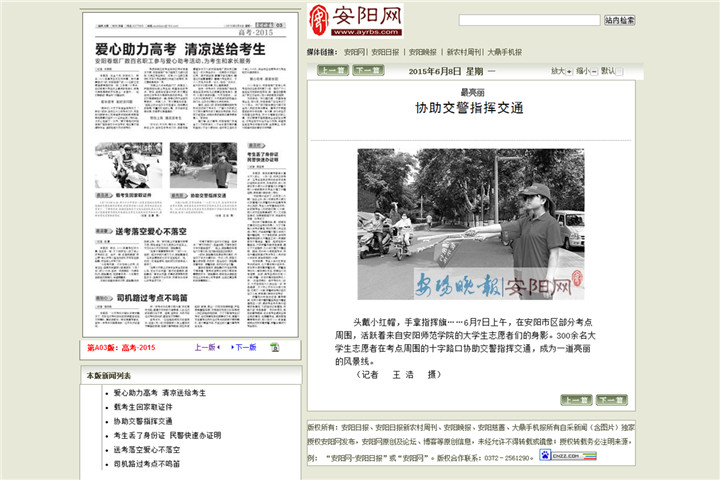Viewport: 720px width, 480px height.
Task: Click the newspaper page A03 preview image
Action: tap(191, 175)
